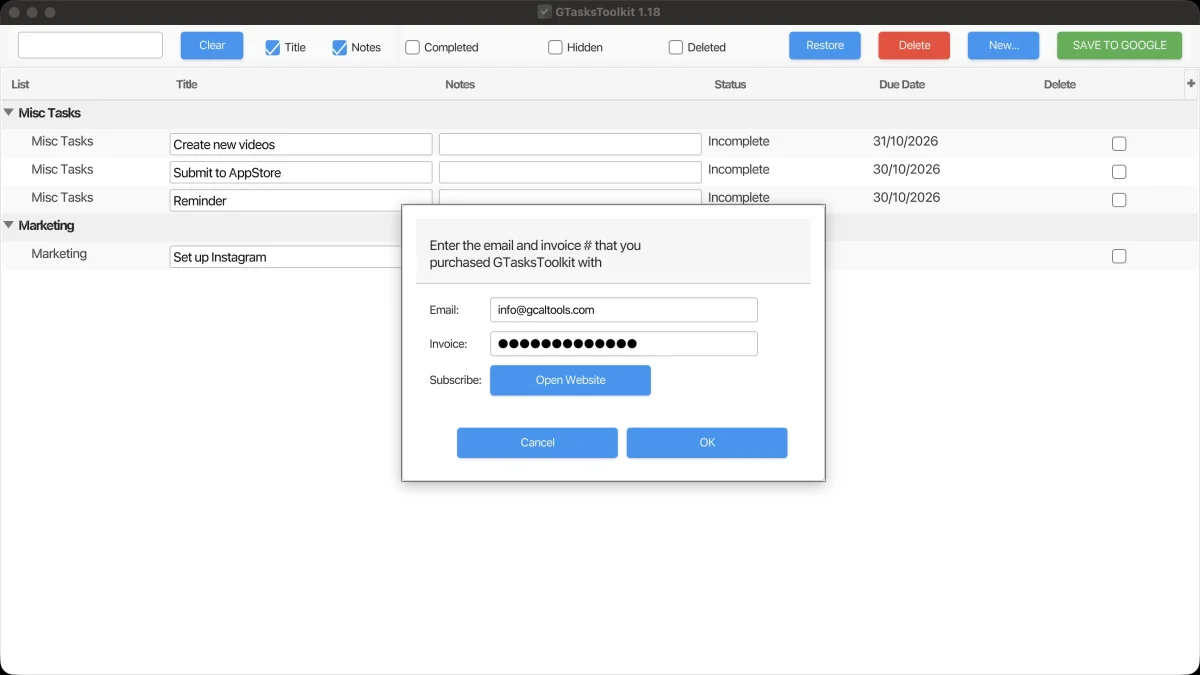Enable the Deleted filter checkbox
This screenshot has width=1200, height=675.
click(676, 47)
